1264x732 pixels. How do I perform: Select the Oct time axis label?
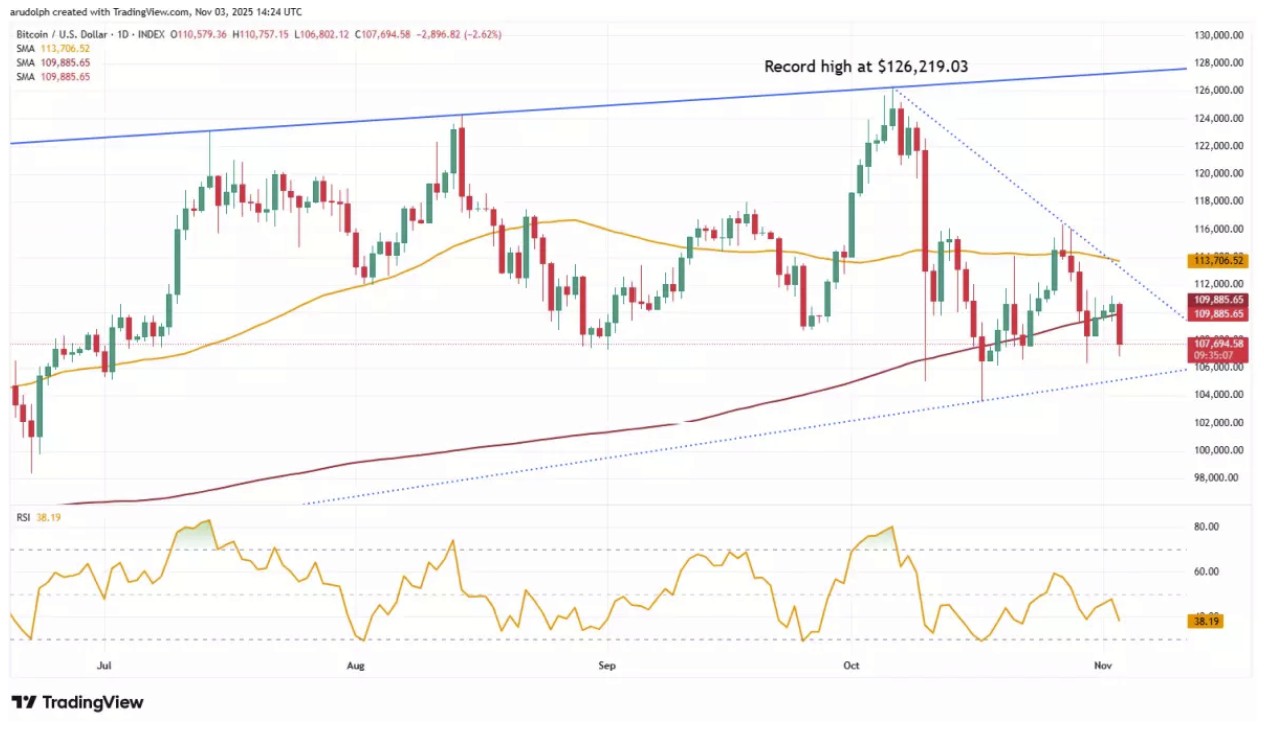tap(852, 664)
